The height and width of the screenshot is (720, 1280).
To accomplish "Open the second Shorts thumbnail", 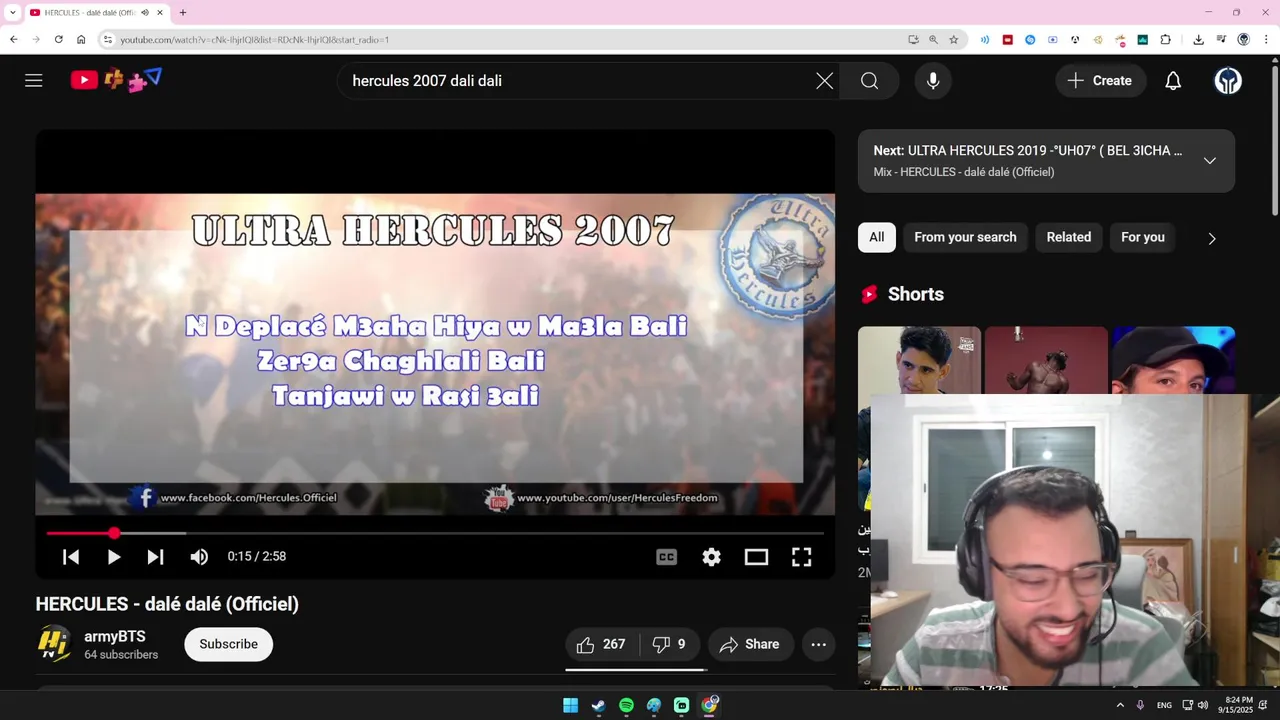I will 1045,360.
